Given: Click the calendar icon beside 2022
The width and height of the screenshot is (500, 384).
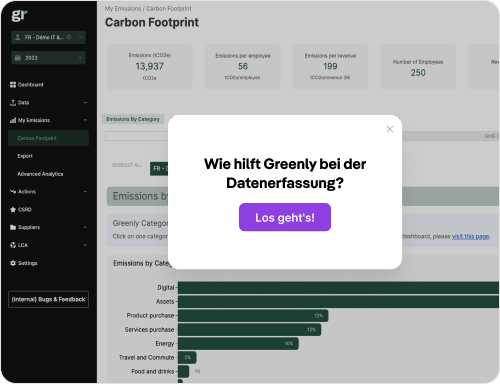Looking at the screenshot, I should [x=18, y=58].
